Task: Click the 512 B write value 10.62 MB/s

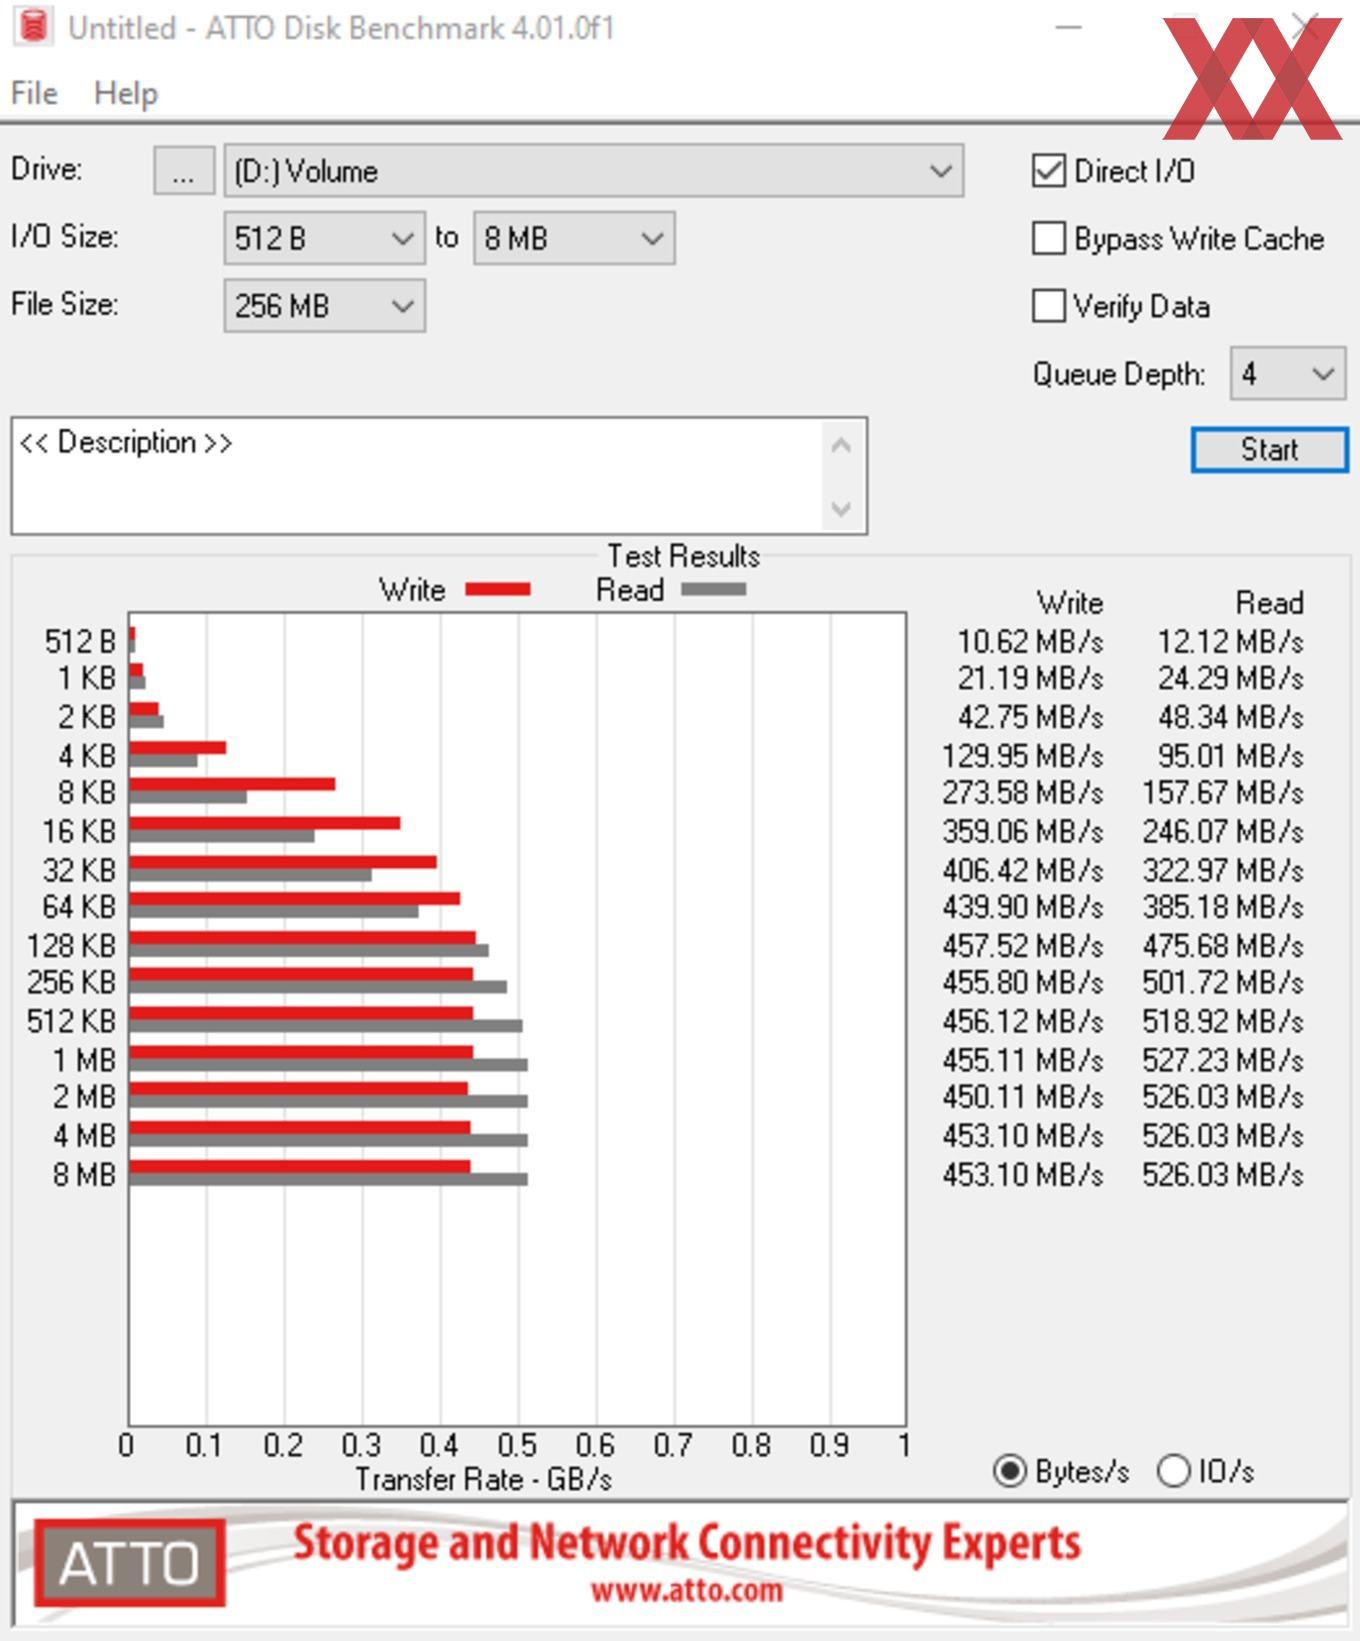Action: click(1030, 641)
